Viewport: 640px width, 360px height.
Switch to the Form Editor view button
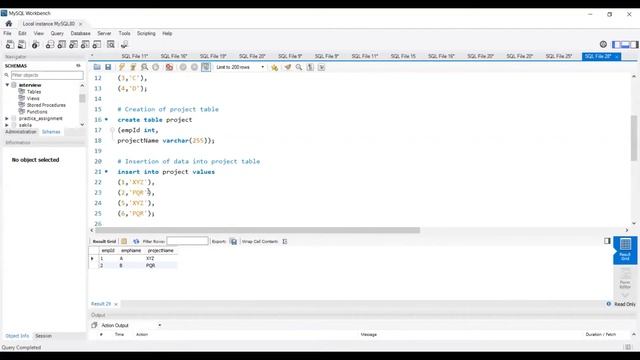(x=625, y=278)
